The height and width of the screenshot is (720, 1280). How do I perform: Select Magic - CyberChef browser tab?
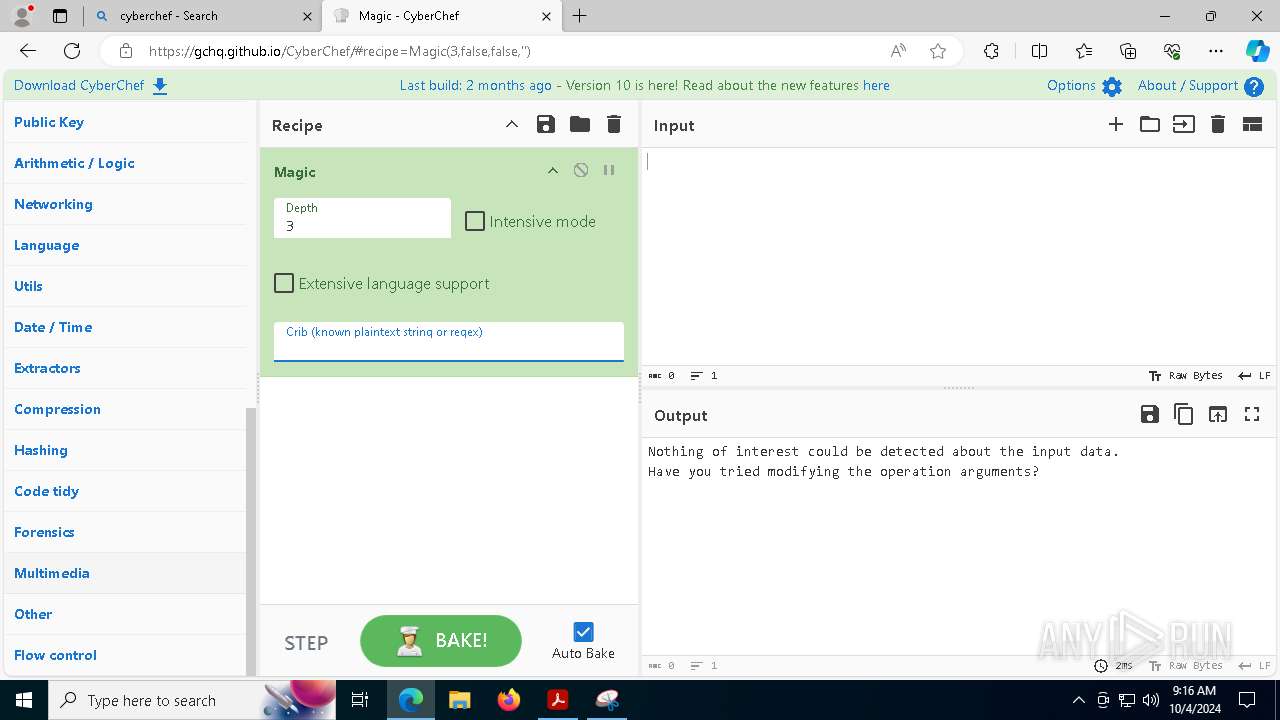pyautogui.click(x=440, y=16)
